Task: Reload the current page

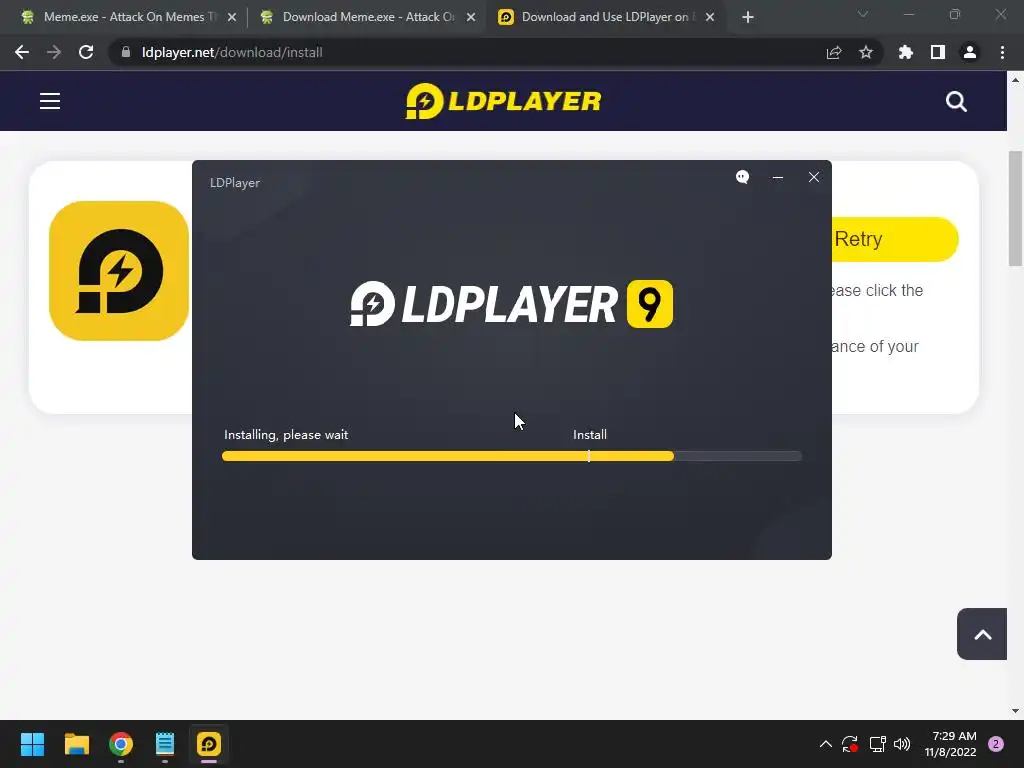Action: click(86, 52)
